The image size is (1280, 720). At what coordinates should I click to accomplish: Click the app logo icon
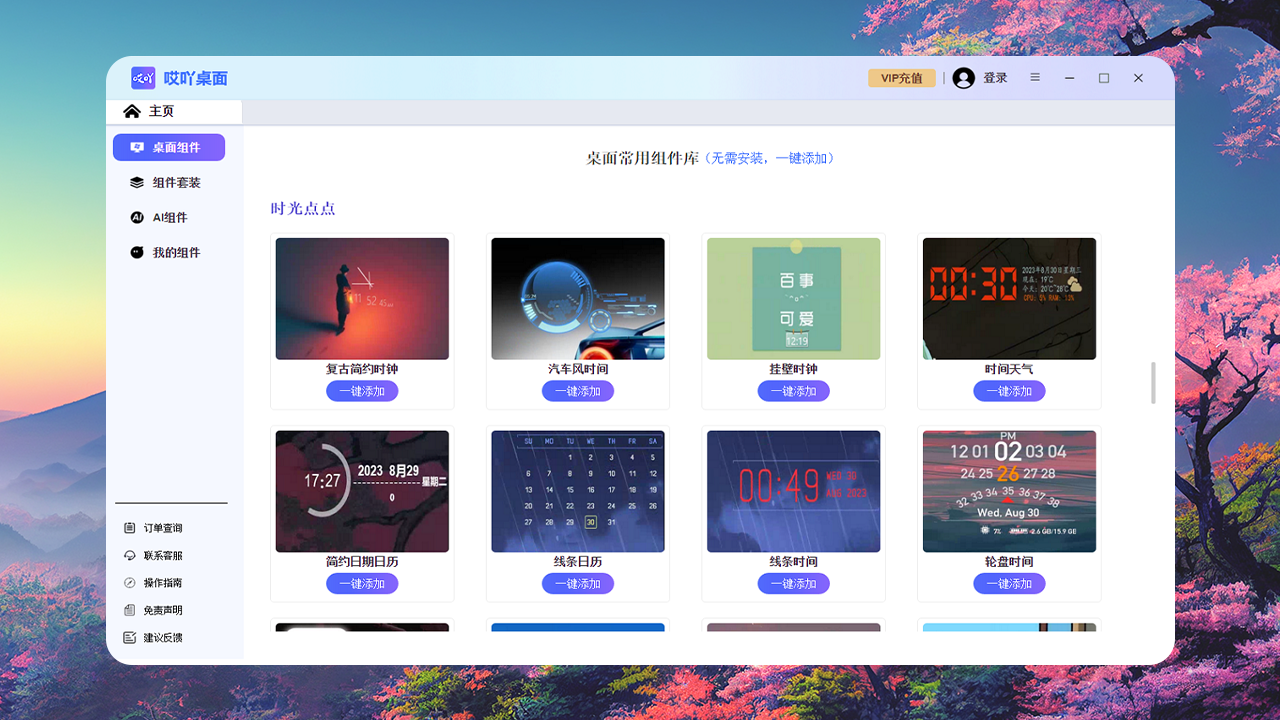point(143,77)
